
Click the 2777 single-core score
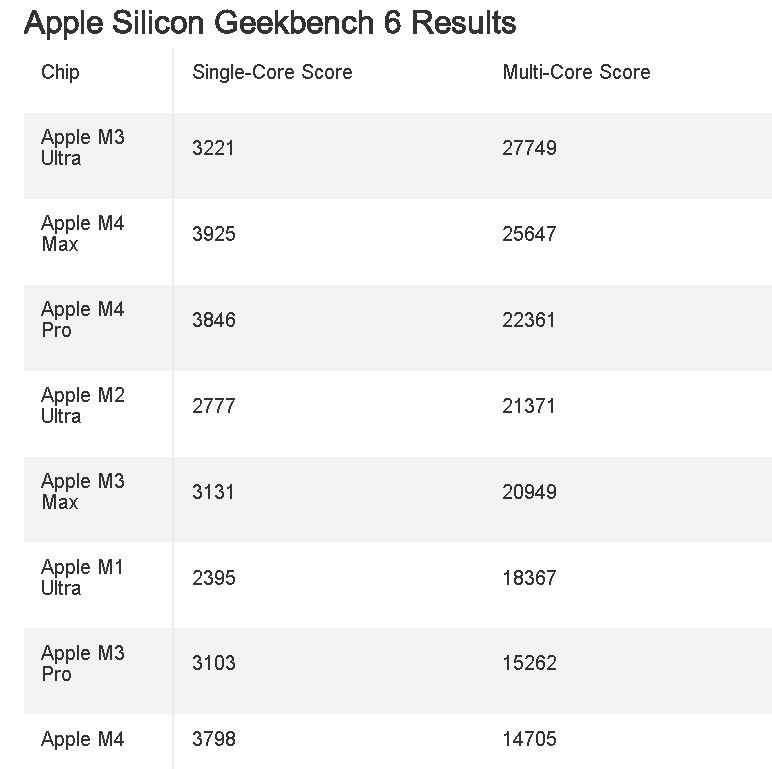(x=214, y=406)
